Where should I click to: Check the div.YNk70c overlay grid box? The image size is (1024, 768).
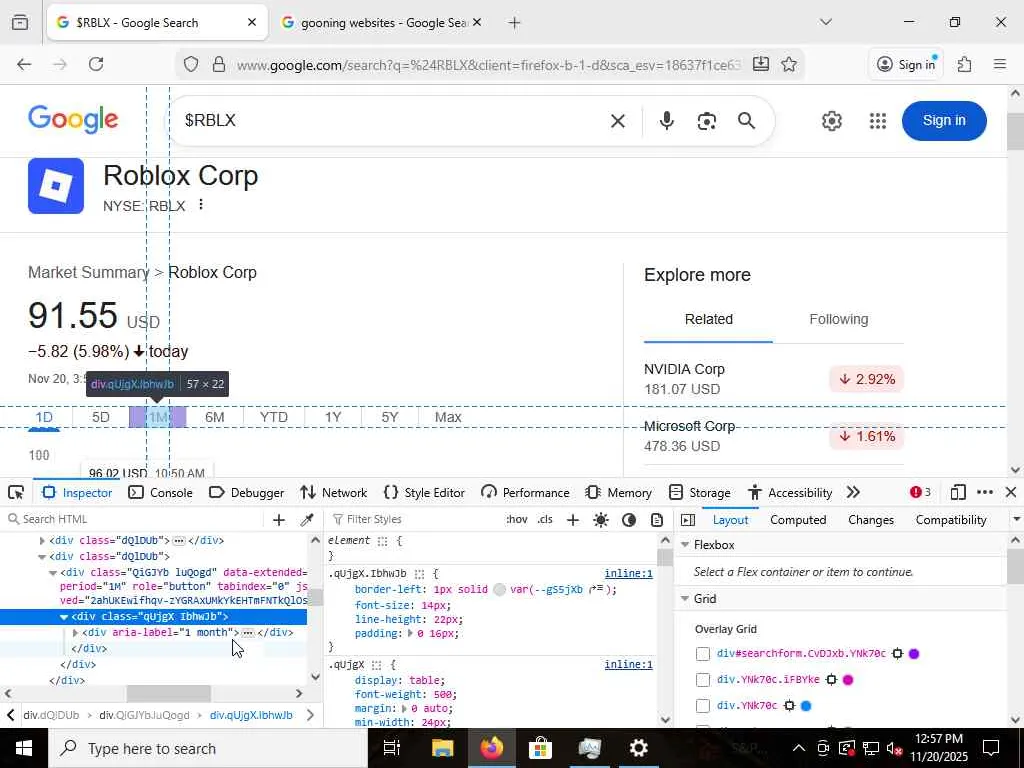(x=703, y=706)
